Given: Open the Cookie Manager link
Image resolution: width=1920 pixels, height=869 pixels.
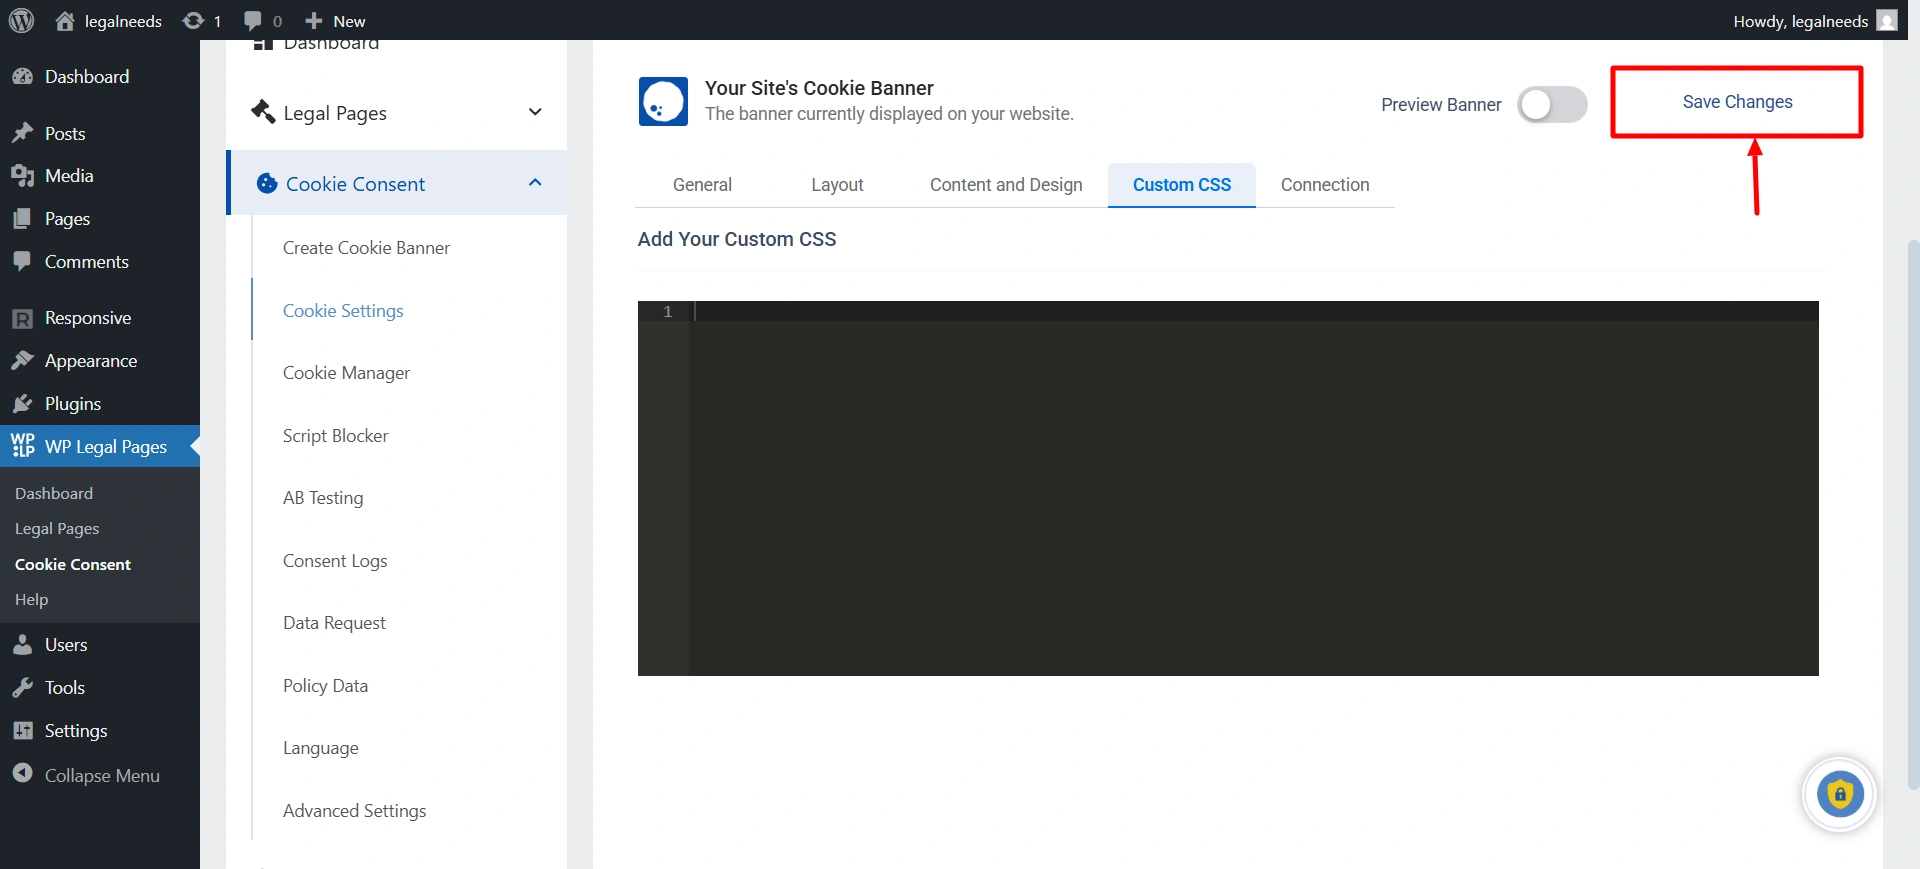Looking at the screenshot, I should 346,373.
